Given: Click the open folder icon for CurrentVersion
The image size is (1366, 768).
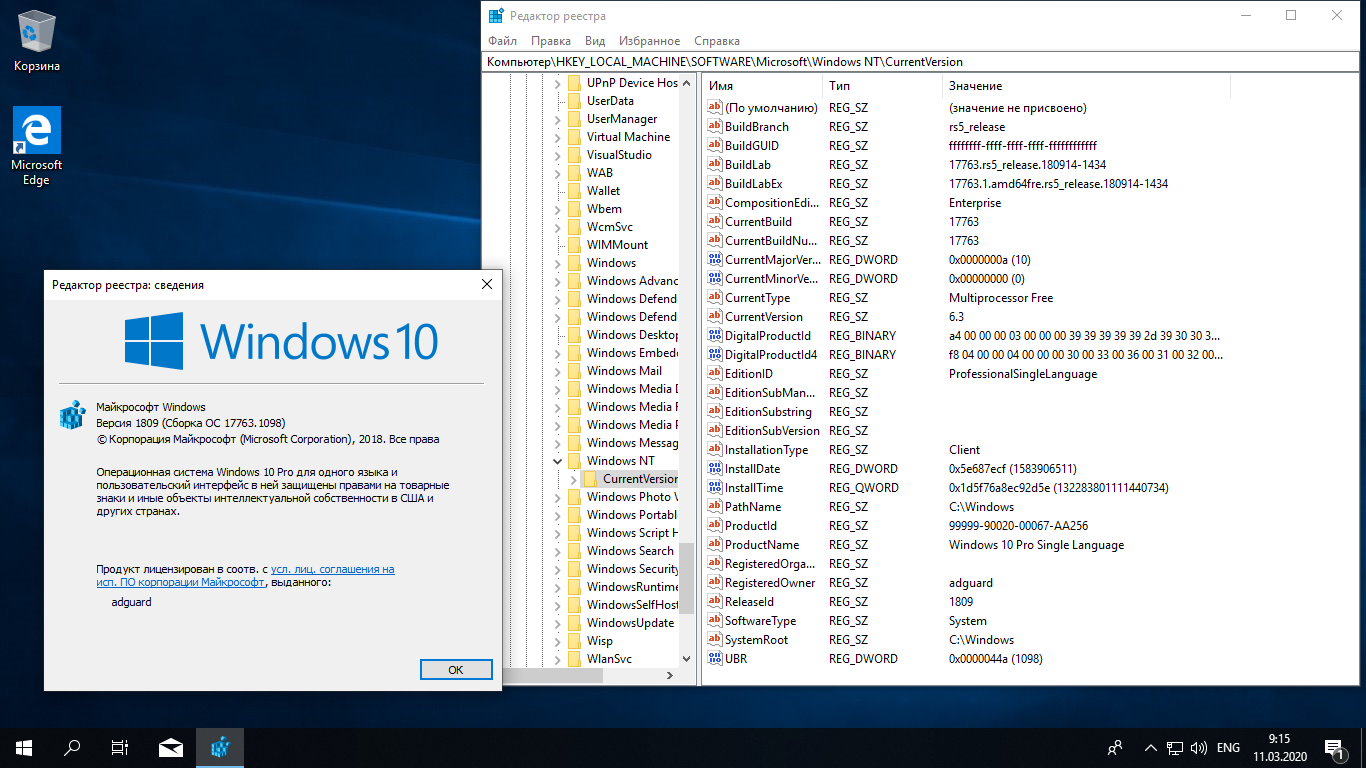Looking at the screenshot, I should [590, 479].
